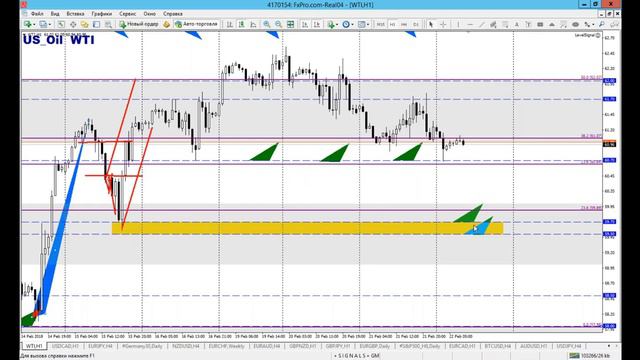Switch chart to Line Chart mode
The width and height of the screenshot is (640, 360).
click(x=253, y=24)
